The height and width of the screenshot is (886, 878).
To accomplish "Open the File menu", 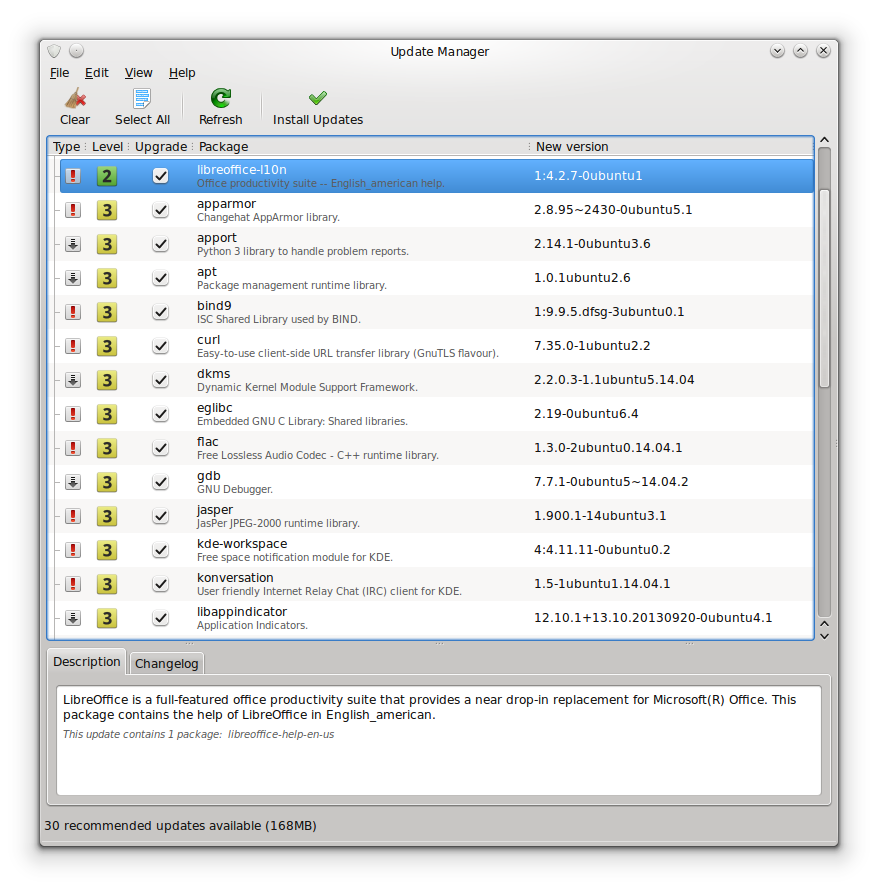I will 59,73.
